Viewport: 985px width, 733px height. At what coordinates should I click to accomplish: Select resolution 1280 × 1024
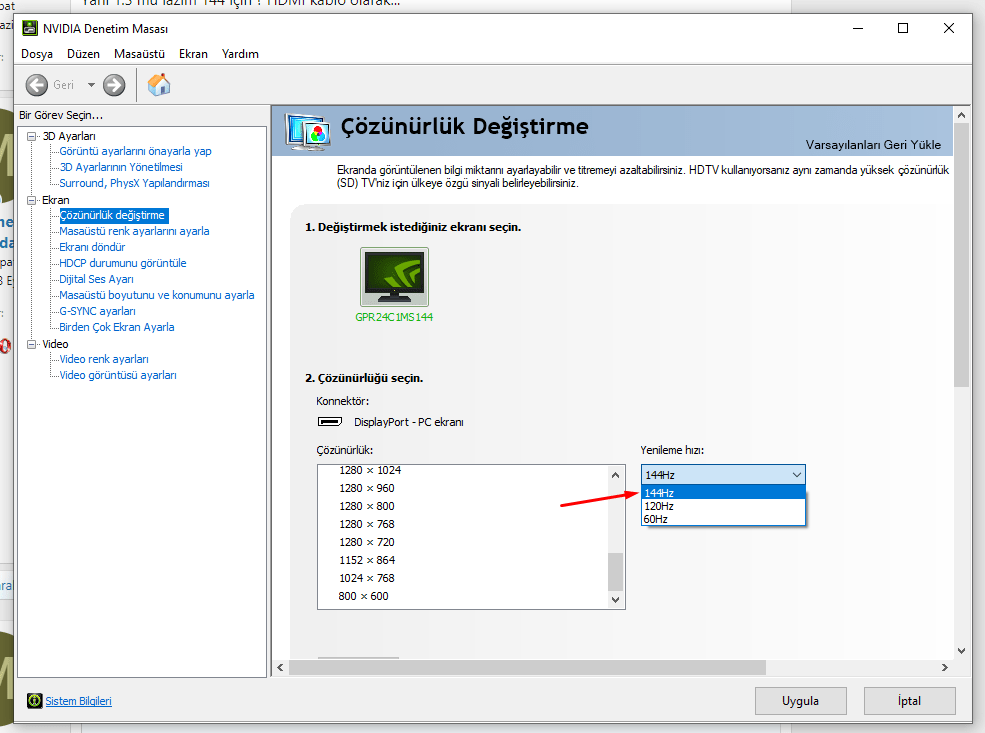pos(370,470)
